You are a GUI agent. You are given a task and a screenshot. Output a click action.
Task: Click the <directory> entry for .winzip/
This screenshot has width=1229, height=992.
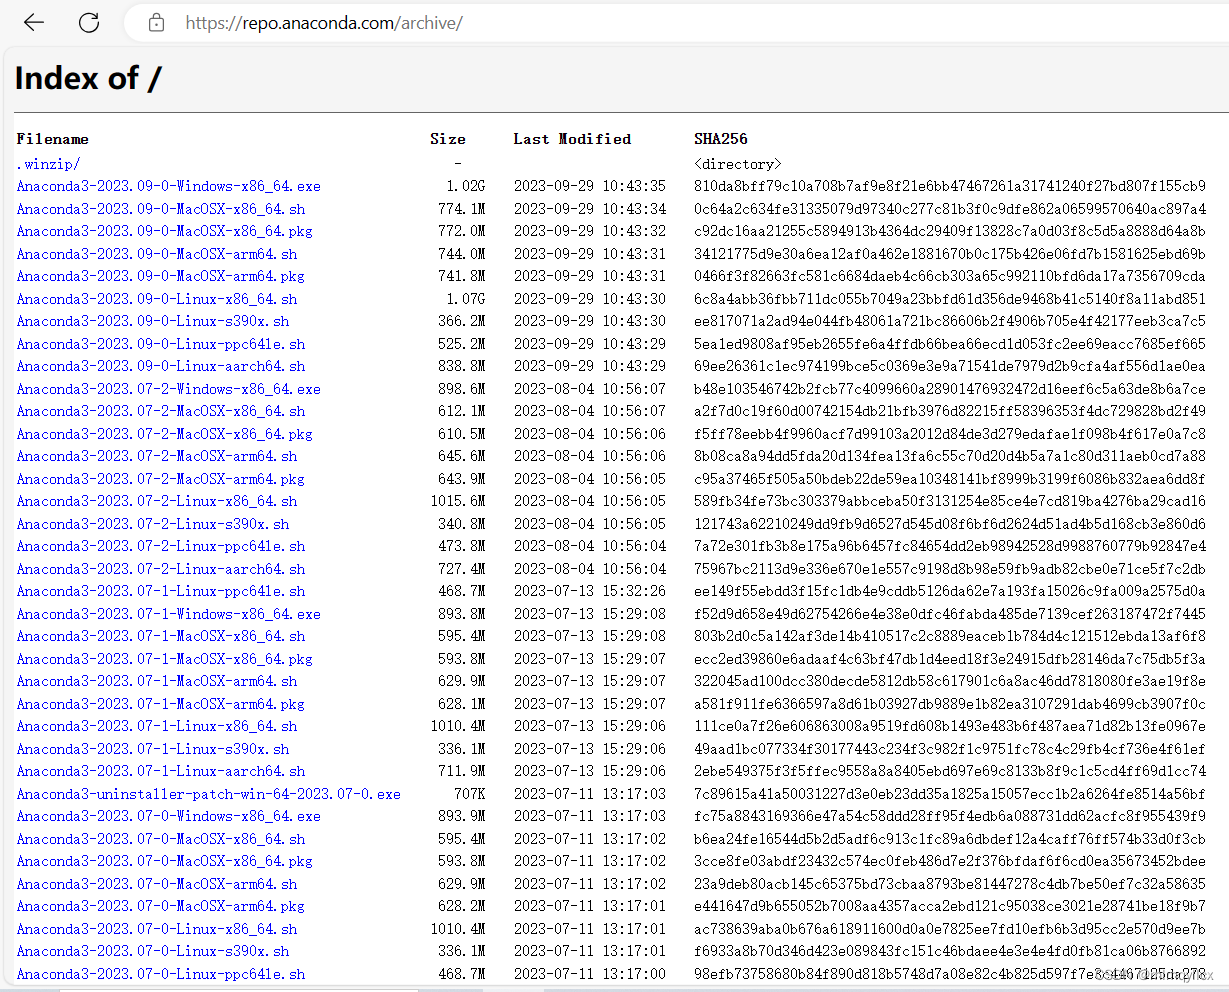738,164
